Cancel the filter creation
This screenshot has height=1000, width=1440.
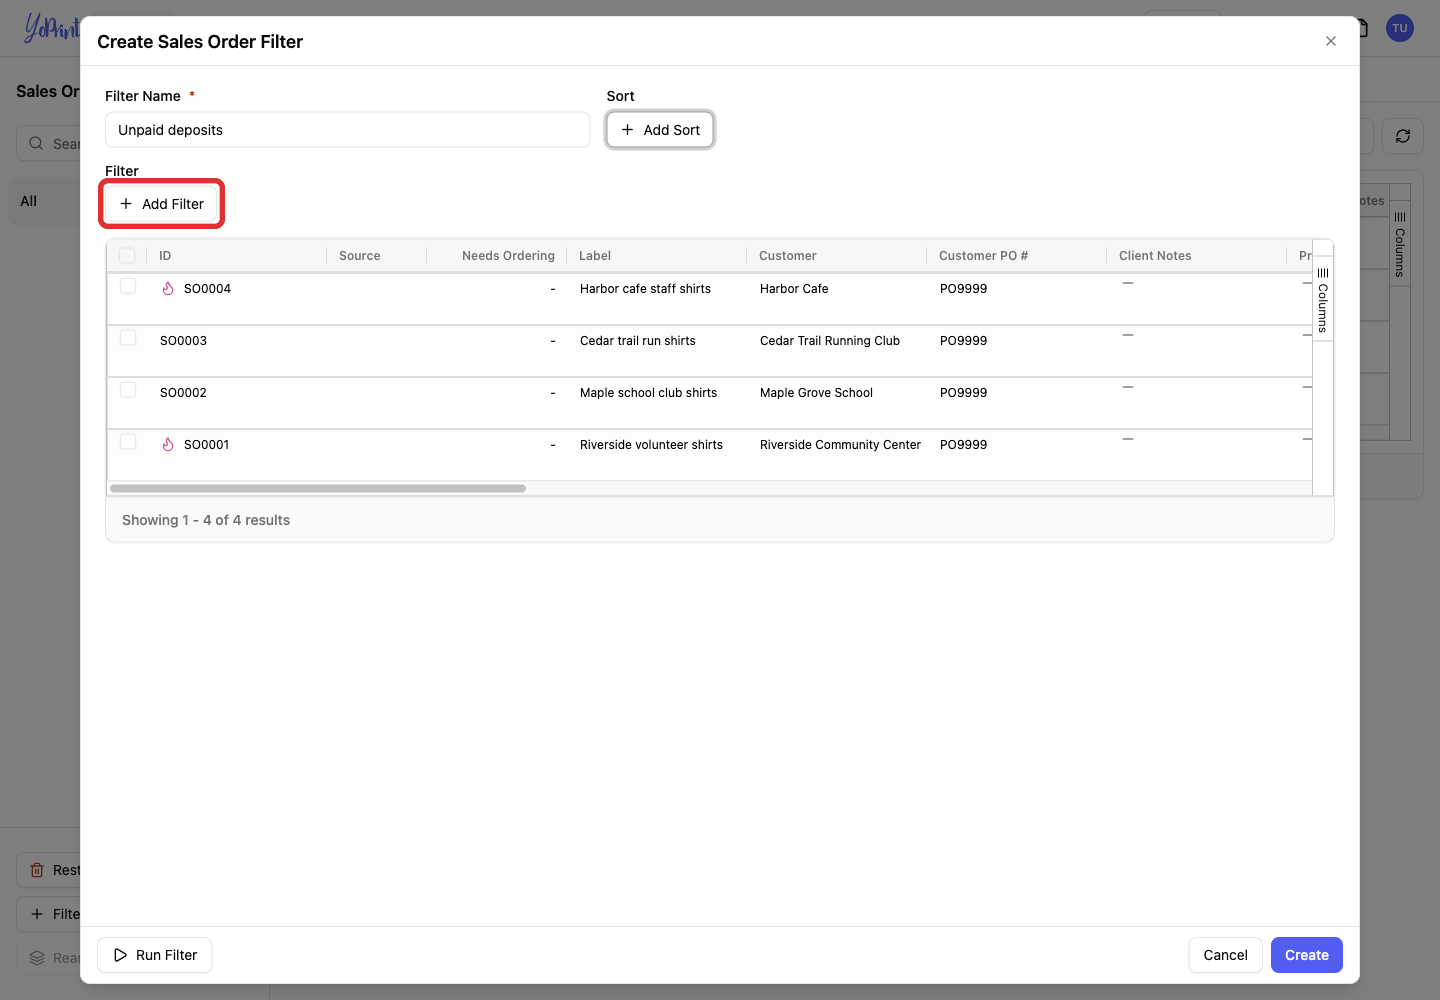(x=1225, y=955)
